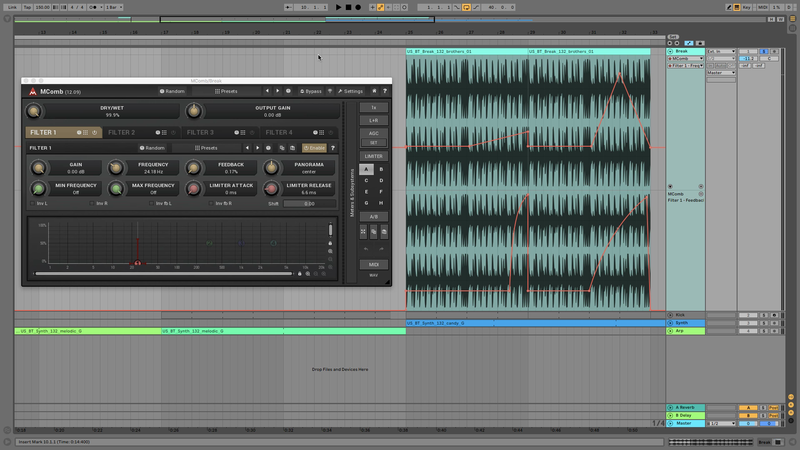
Task: Click the Shift value slider
Action: tap(309, 204)
